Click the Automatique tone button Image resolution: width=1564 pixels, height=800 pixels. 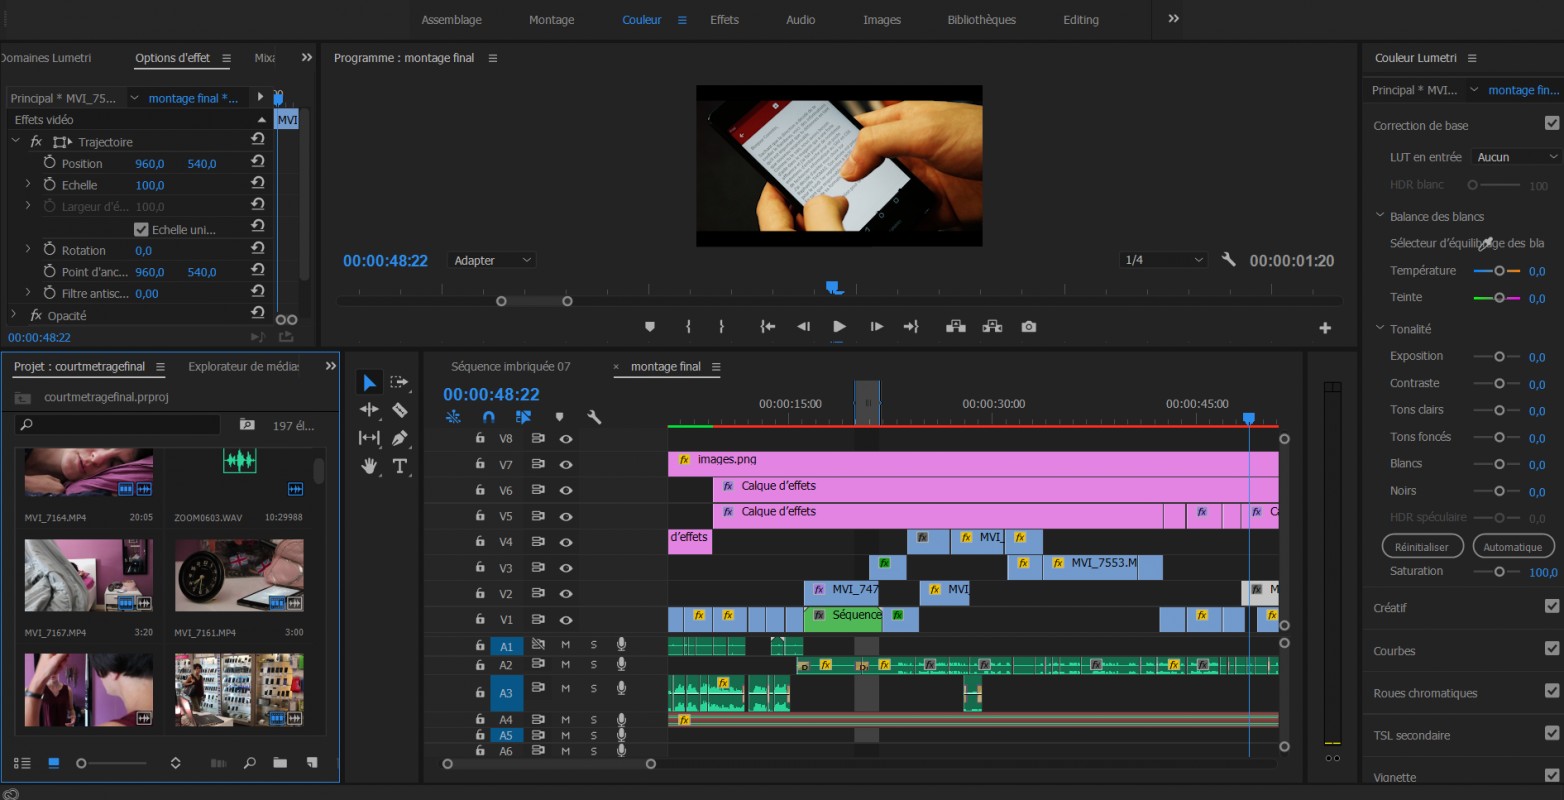tap(1512, 547)
